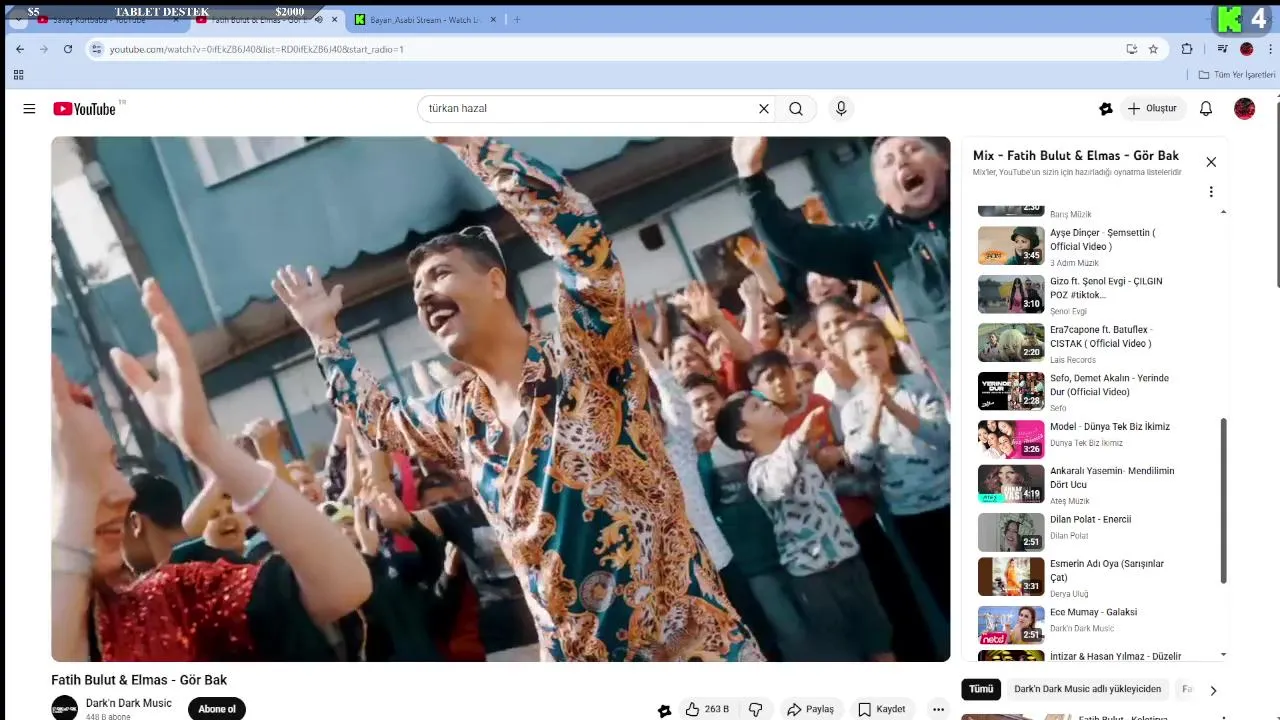Viewport: 1280px width, 720px height.
Task: Click the Mix playlist scrollbar thumb
Action: point(1223,501)
